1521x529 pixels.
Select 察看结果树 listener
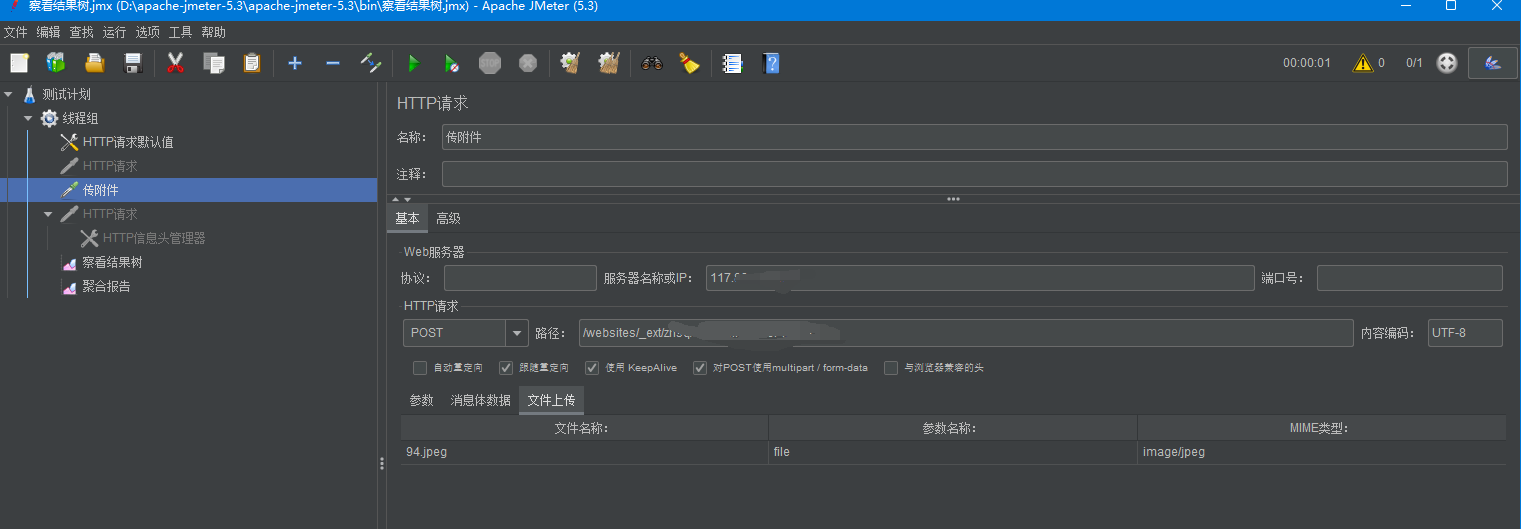(x=112, y=262)
